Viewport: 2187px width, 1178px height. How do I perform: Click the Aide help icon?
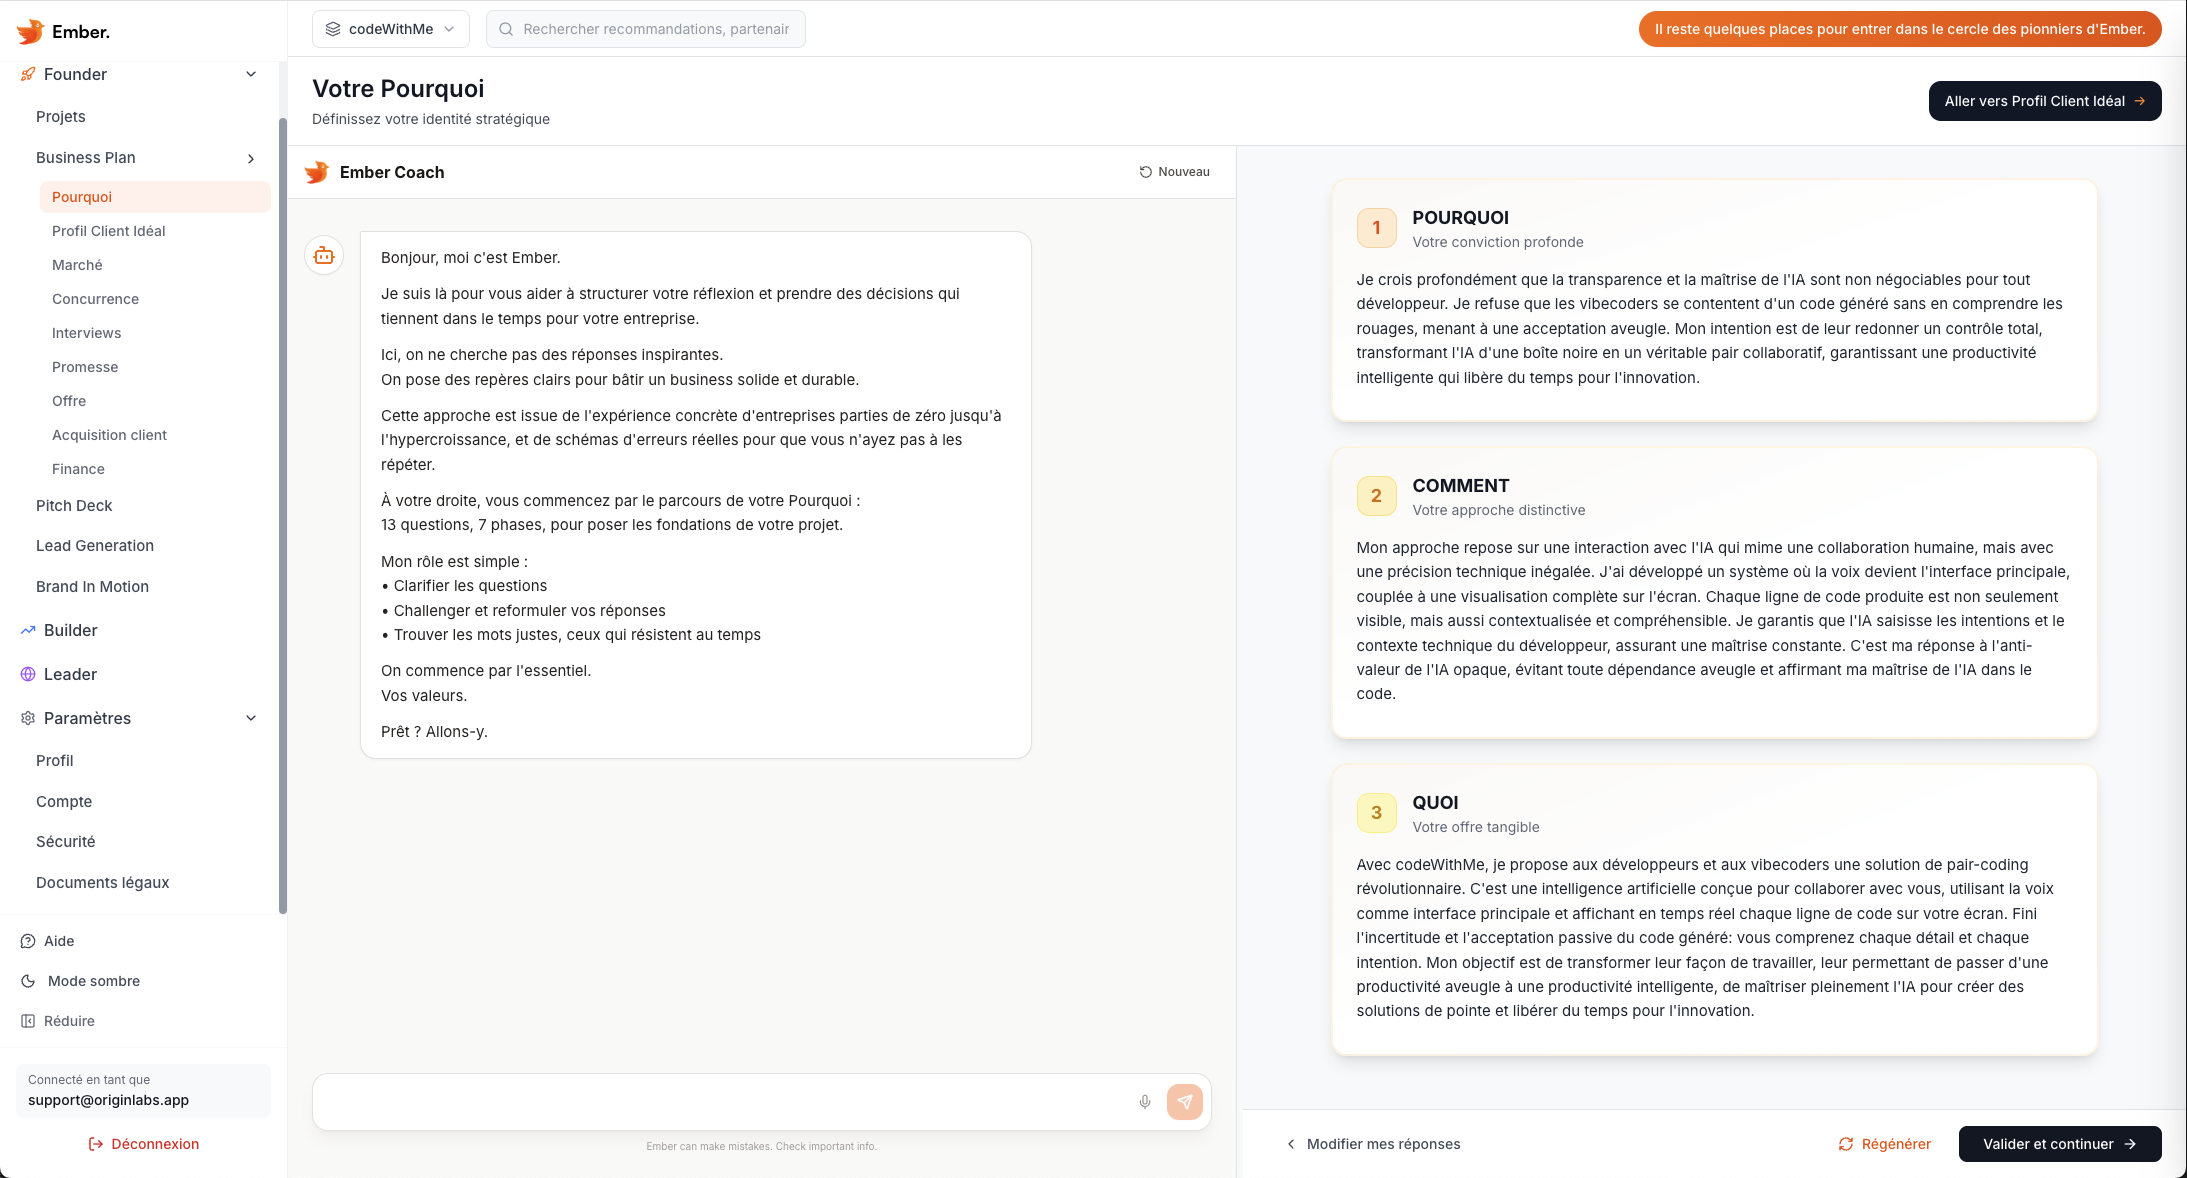pyautogui.click(x=26, y=941)
